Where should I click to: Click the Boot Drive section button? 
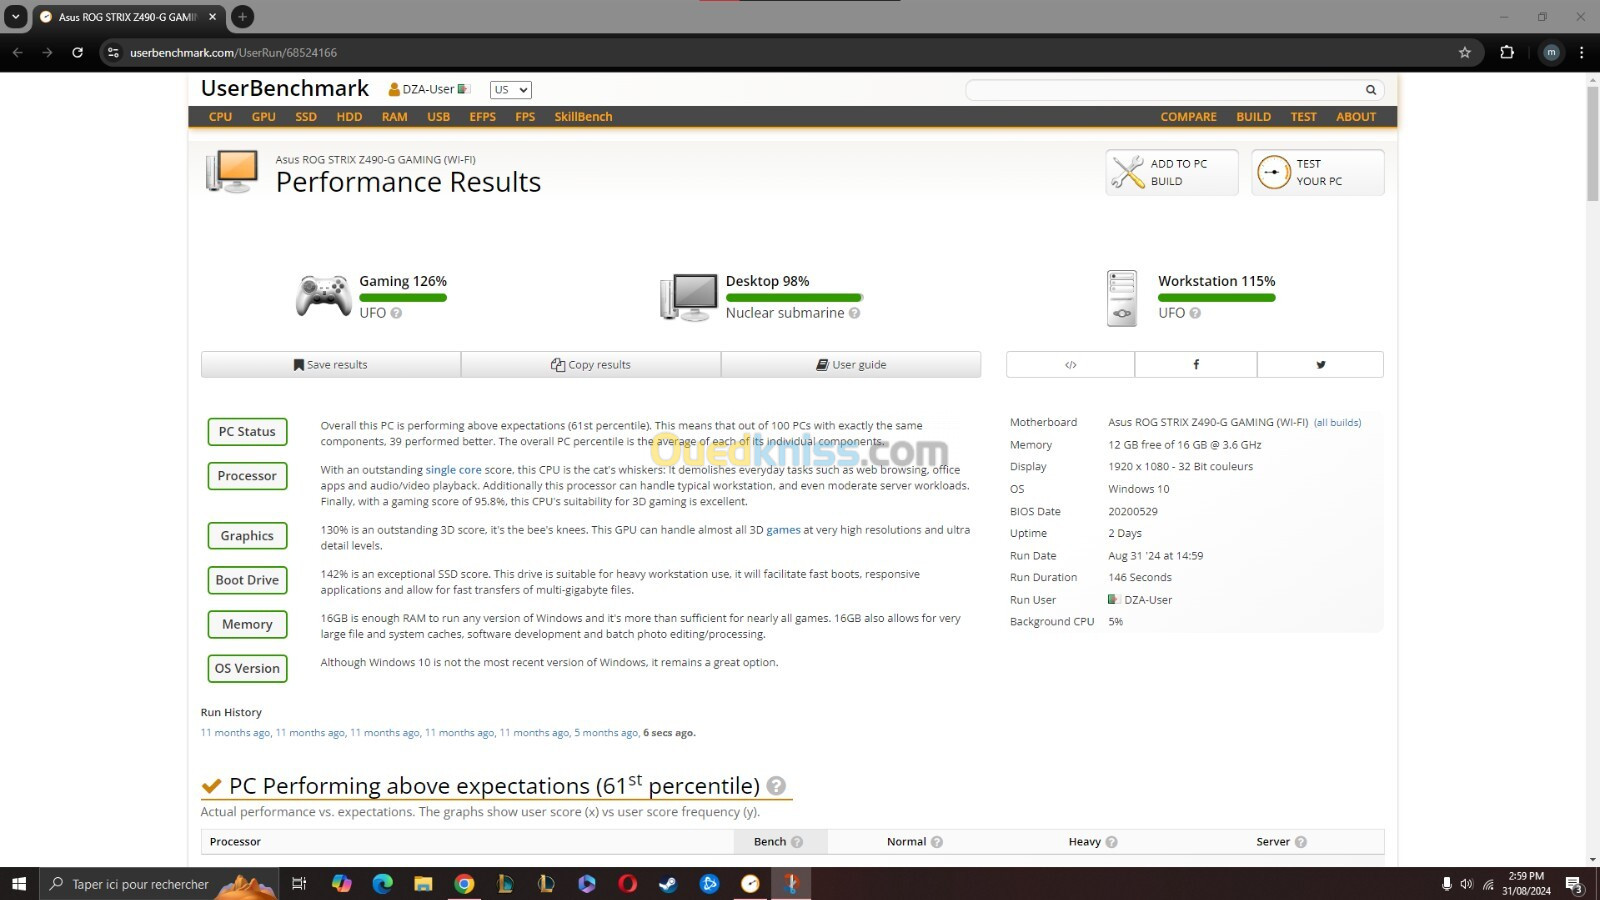point(247,580)
